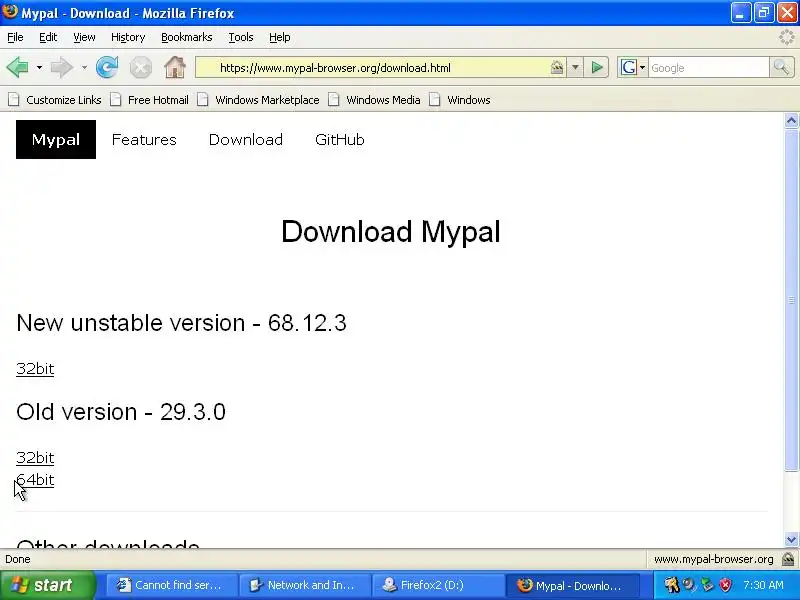Click the scrollbar up arrow
The width and height of the screenshot is (800, 600).
791,121
